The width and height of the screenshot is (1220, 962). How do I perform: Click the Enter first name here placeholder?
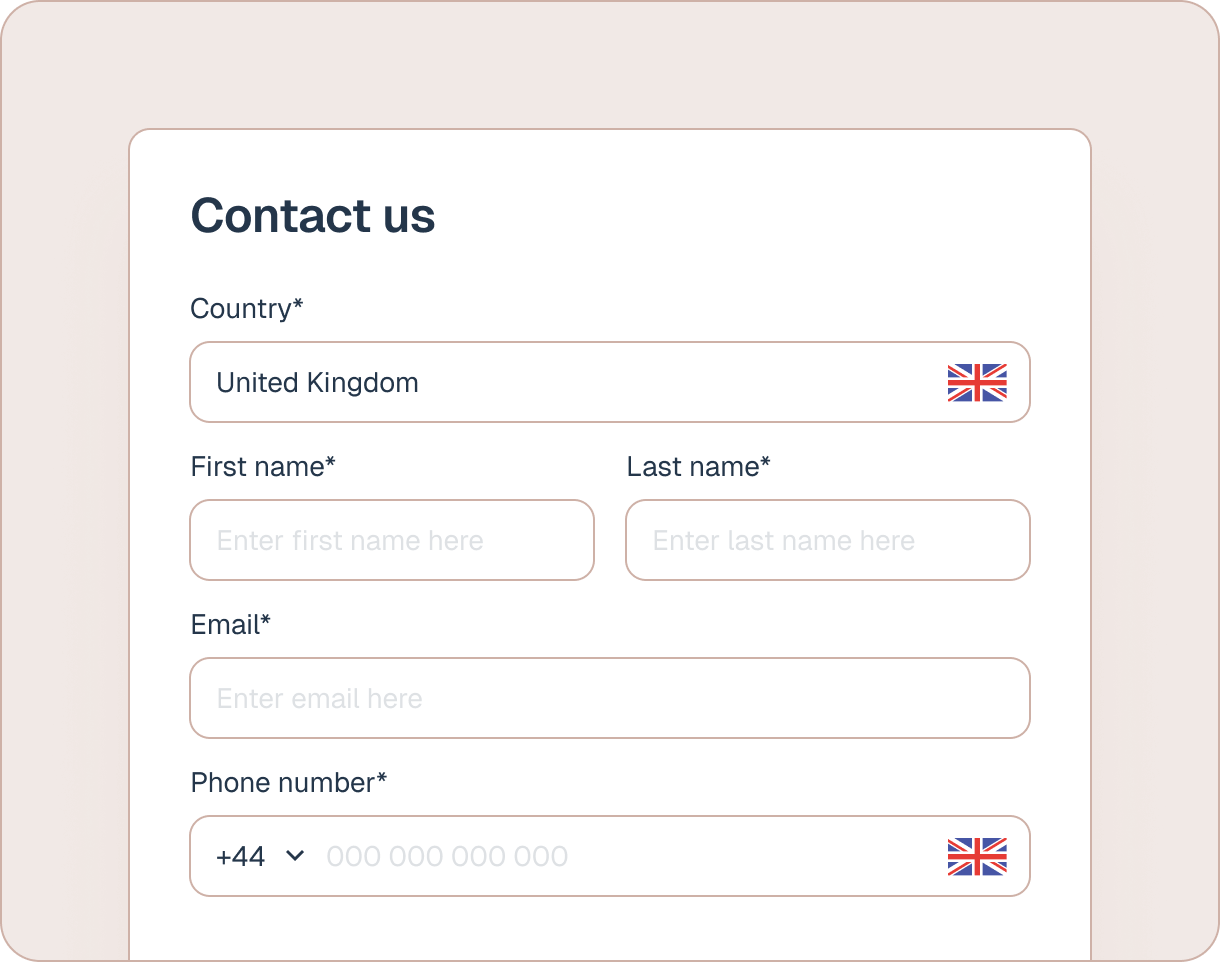[x=350, y=540]
